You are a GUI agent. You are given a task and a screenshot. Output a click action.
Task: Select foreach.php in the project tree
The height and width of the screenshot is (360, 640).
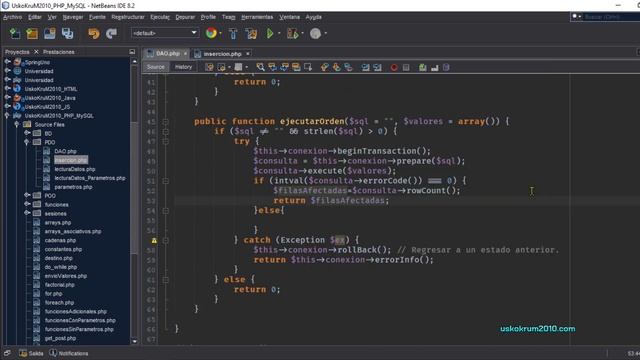pyautogui.click(x=59, y=302)
